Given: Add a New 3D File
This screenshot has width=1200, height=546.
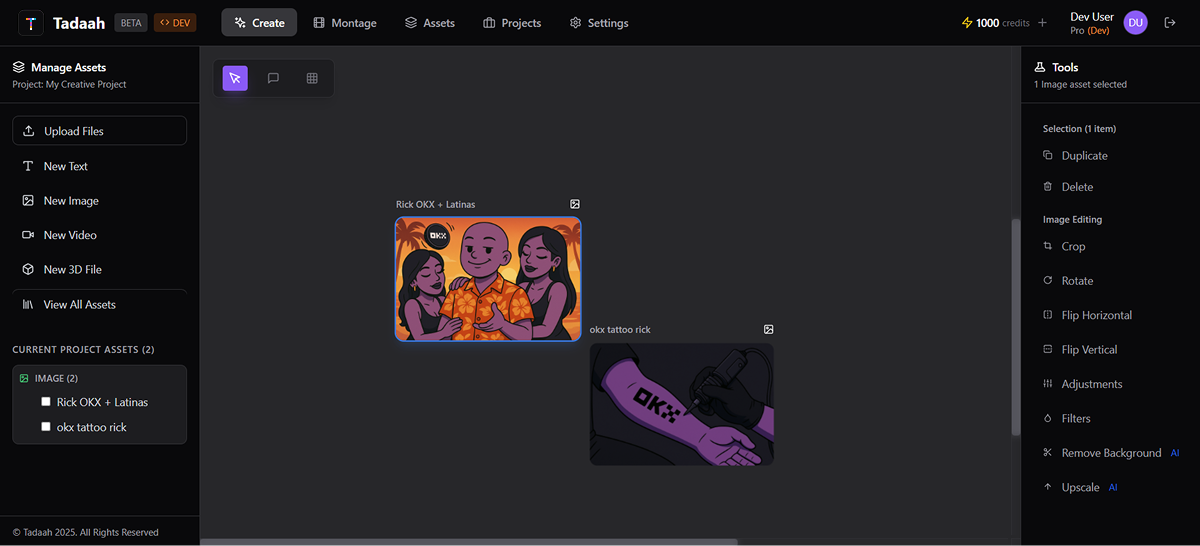Looking at the screenshot, I should pos(100,270).
